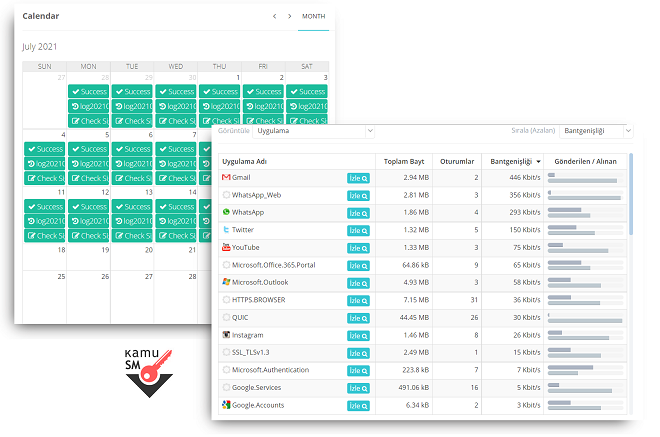Advance to the next calendar month
Screen dimensions: 660x437
(290, 16)
